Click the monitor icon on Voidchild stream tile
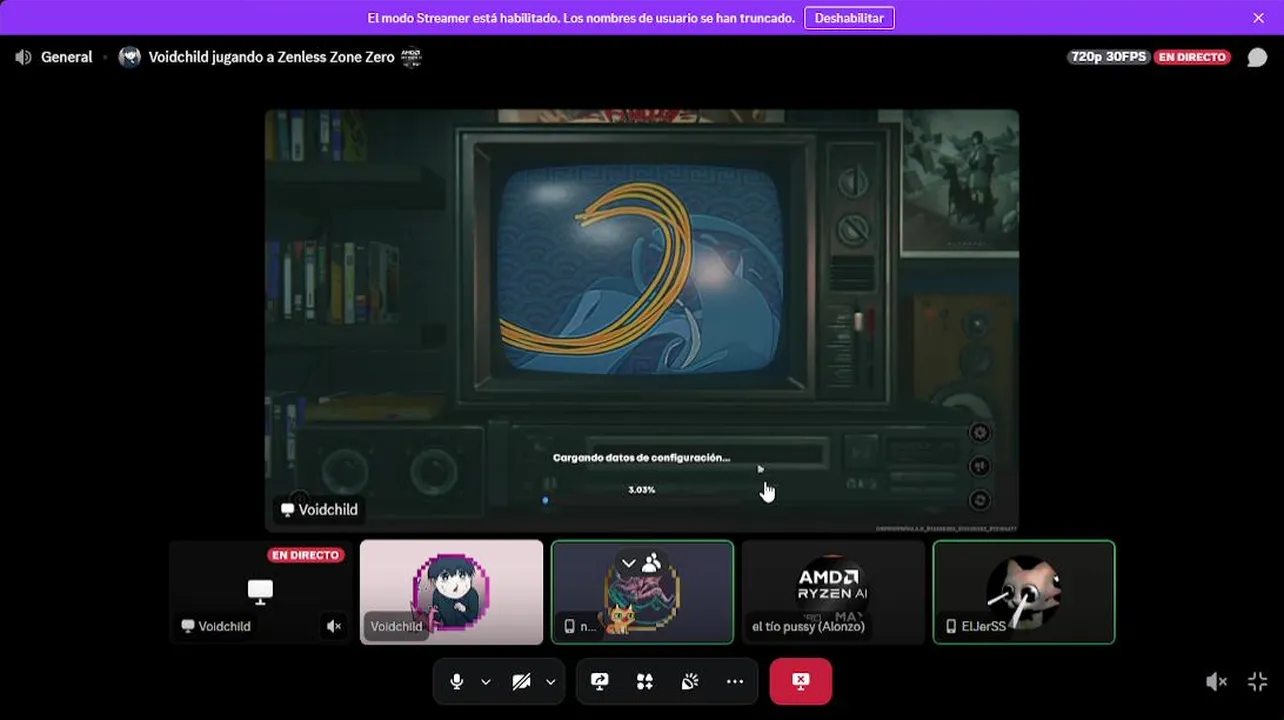 tap(260, 592)
